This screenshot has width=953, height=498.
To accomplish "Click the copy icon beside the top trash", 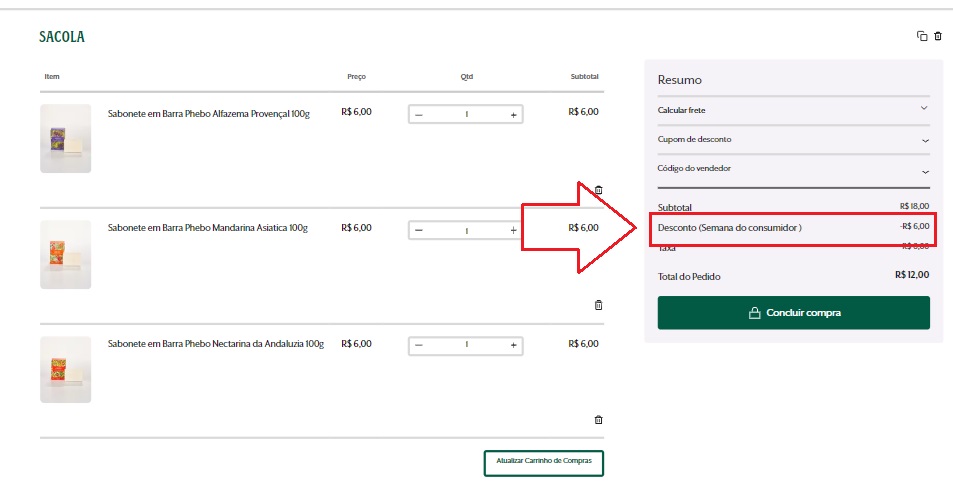I will coord(922,37).
